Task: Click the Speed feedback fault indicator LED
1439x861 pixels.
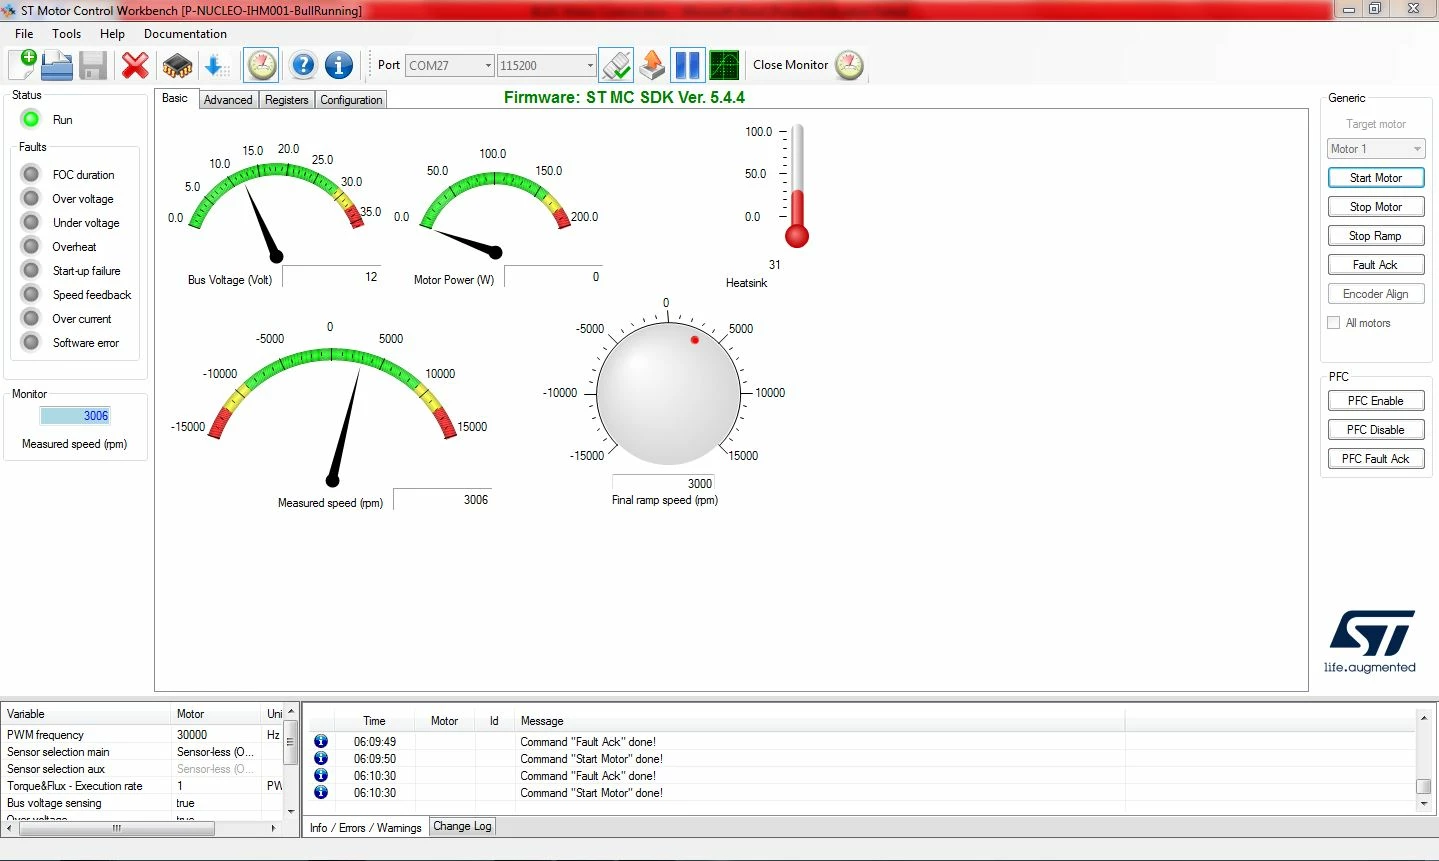Action: click(31, 294)
